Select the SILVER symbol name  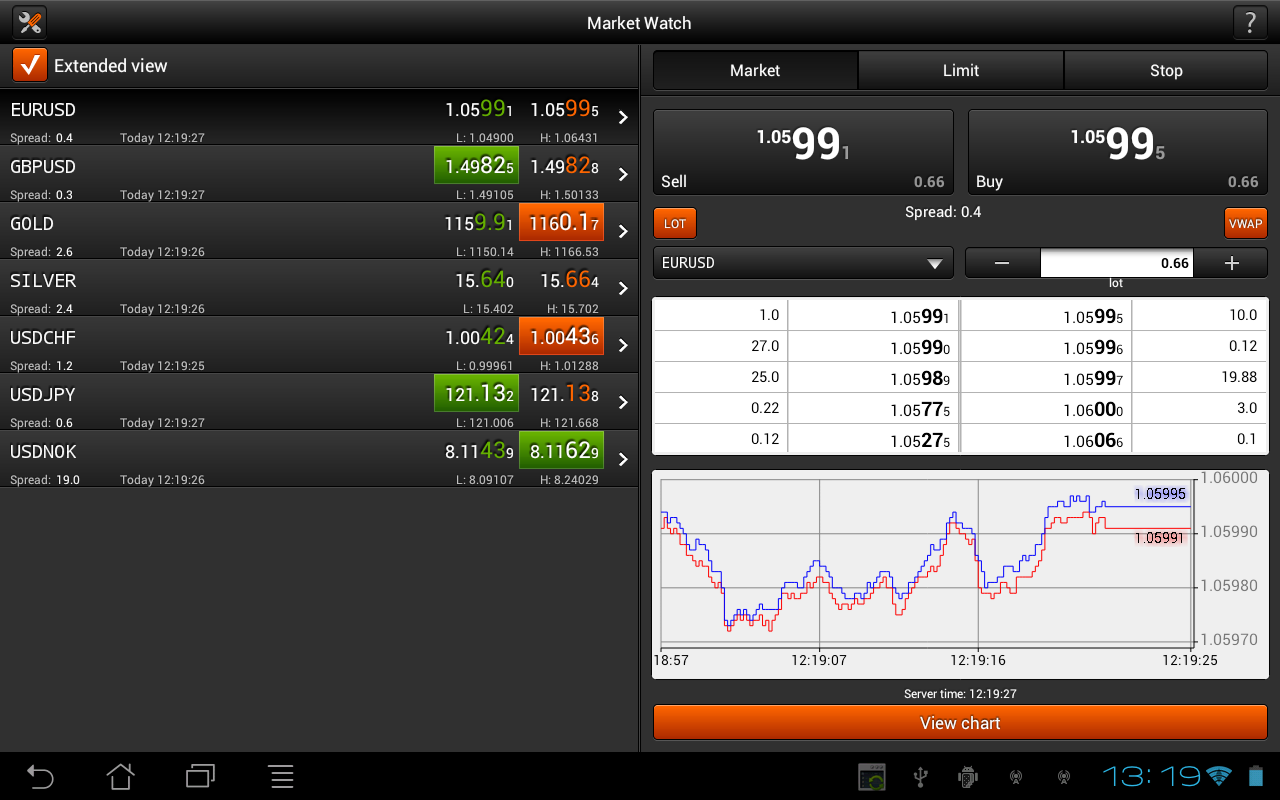[x=43, y=281]
